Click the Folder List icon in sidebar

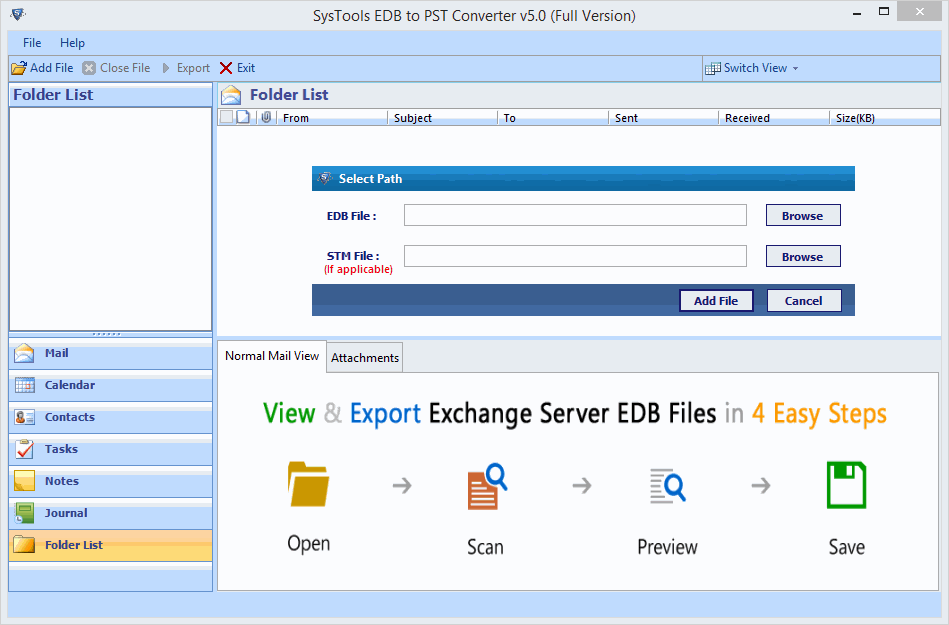pos(24,545)
